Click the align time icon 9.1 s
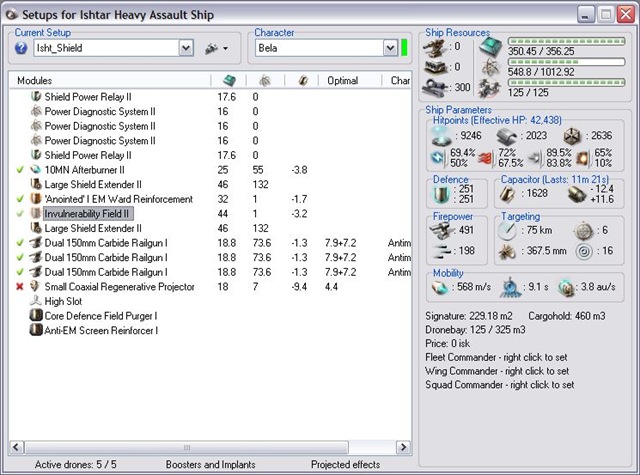 point(510,287)
